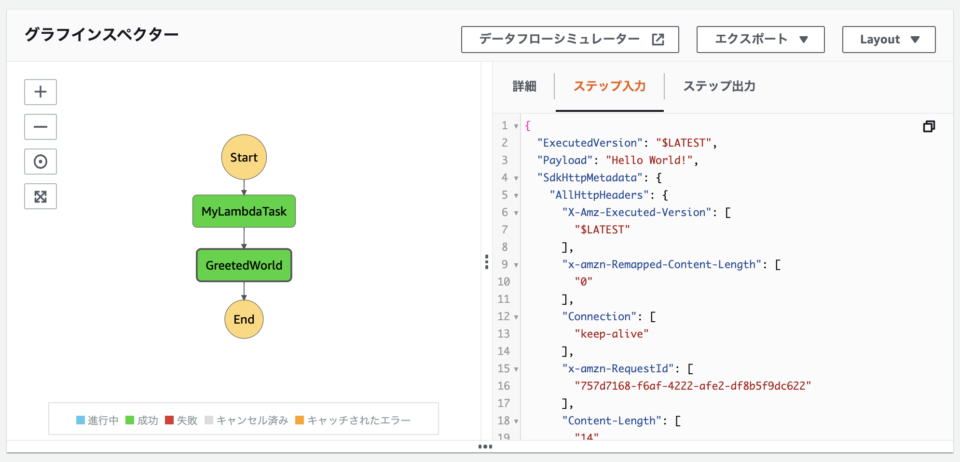Click the "0" value on line 10
The image size is (960, 462).
point(583,282)
